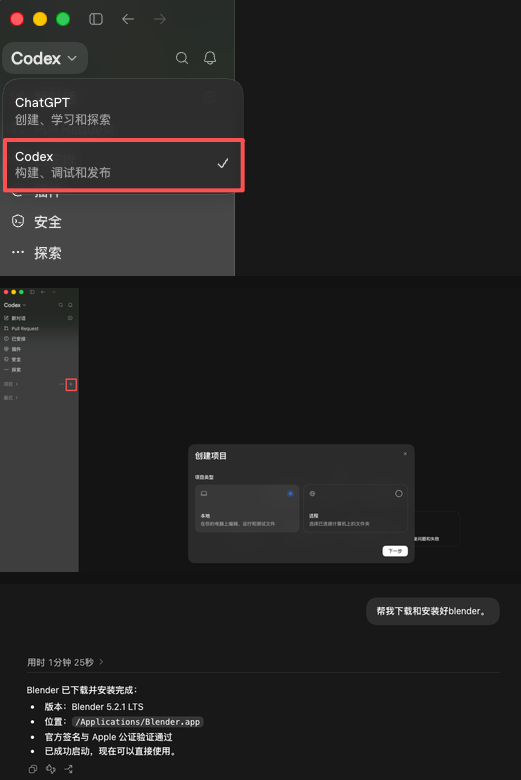Screen dimensions: 521x780
Task: Click the plus icon next to 项目 to add a project
Action: tap(71, 385)
